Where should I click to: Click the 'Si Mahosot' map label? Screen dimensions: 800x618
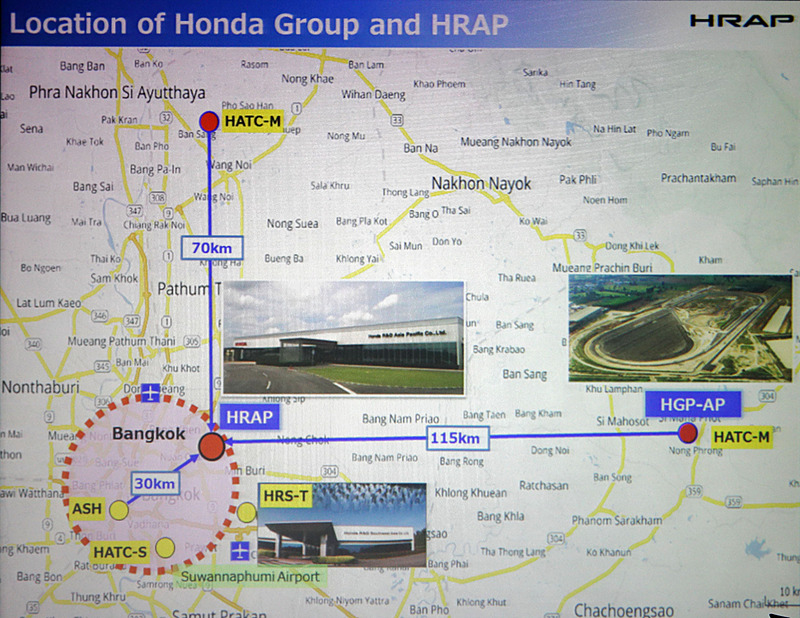coord(623,421)
